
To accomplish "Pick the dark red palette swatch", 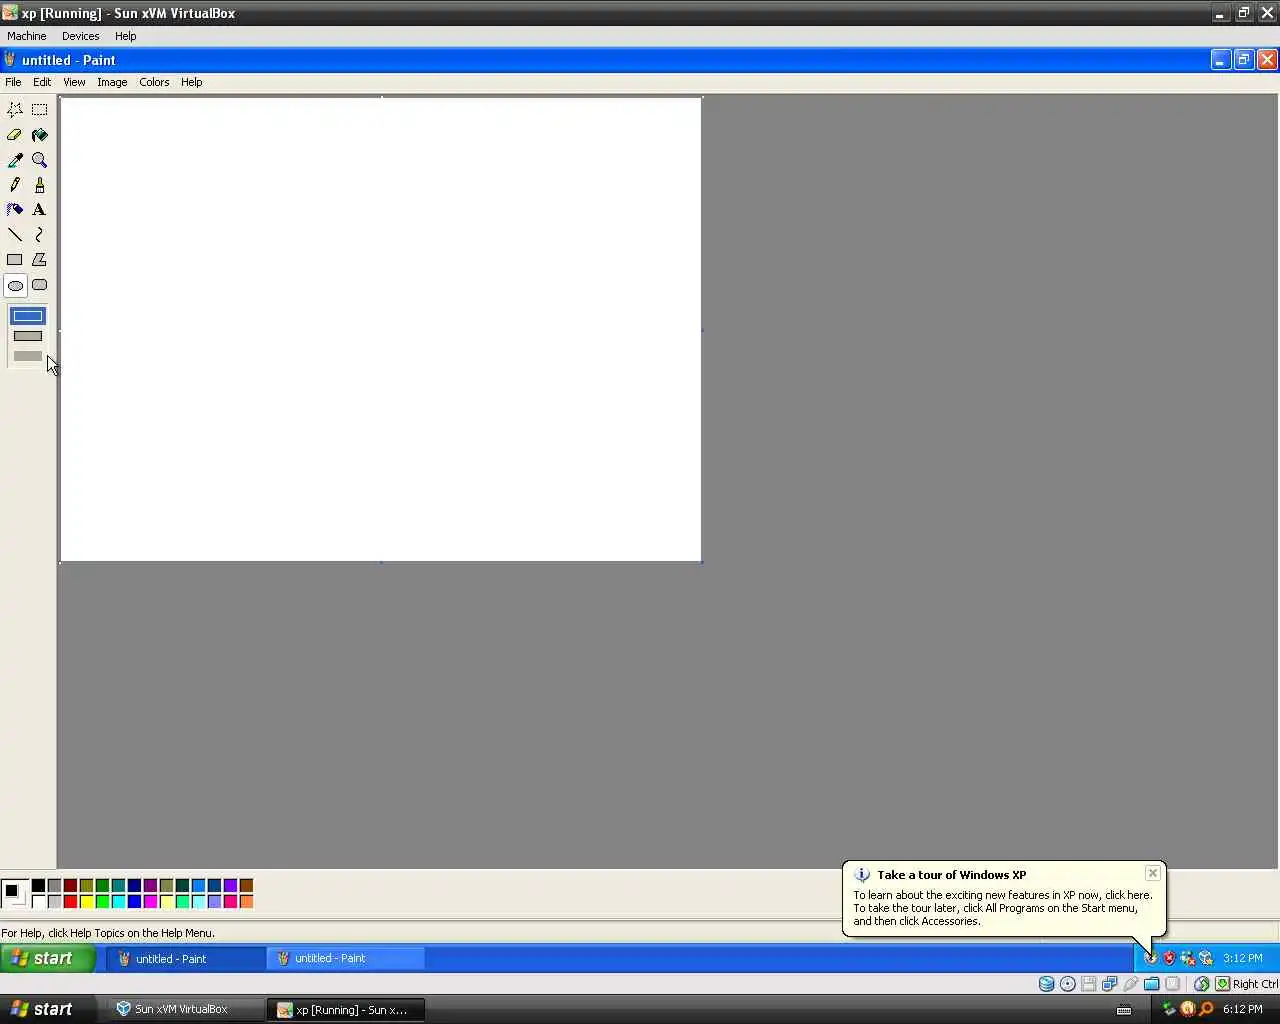I will 70,885.
